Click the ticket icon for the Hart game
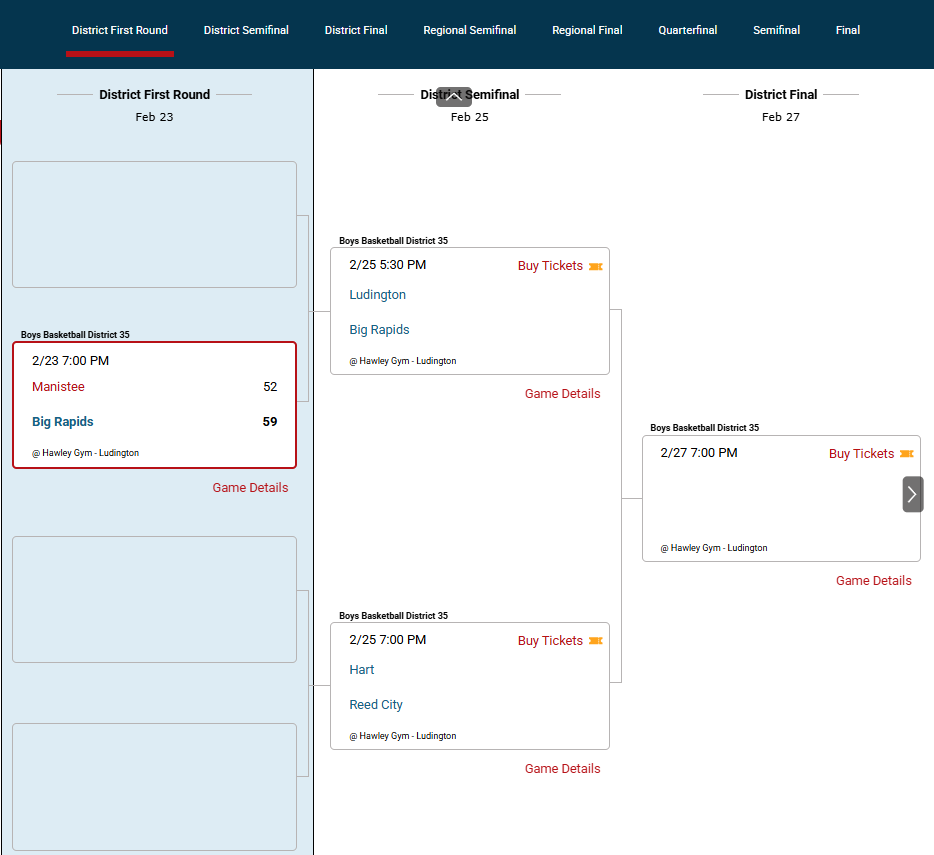This screenshot has height=855, width=934. (596, 641)
